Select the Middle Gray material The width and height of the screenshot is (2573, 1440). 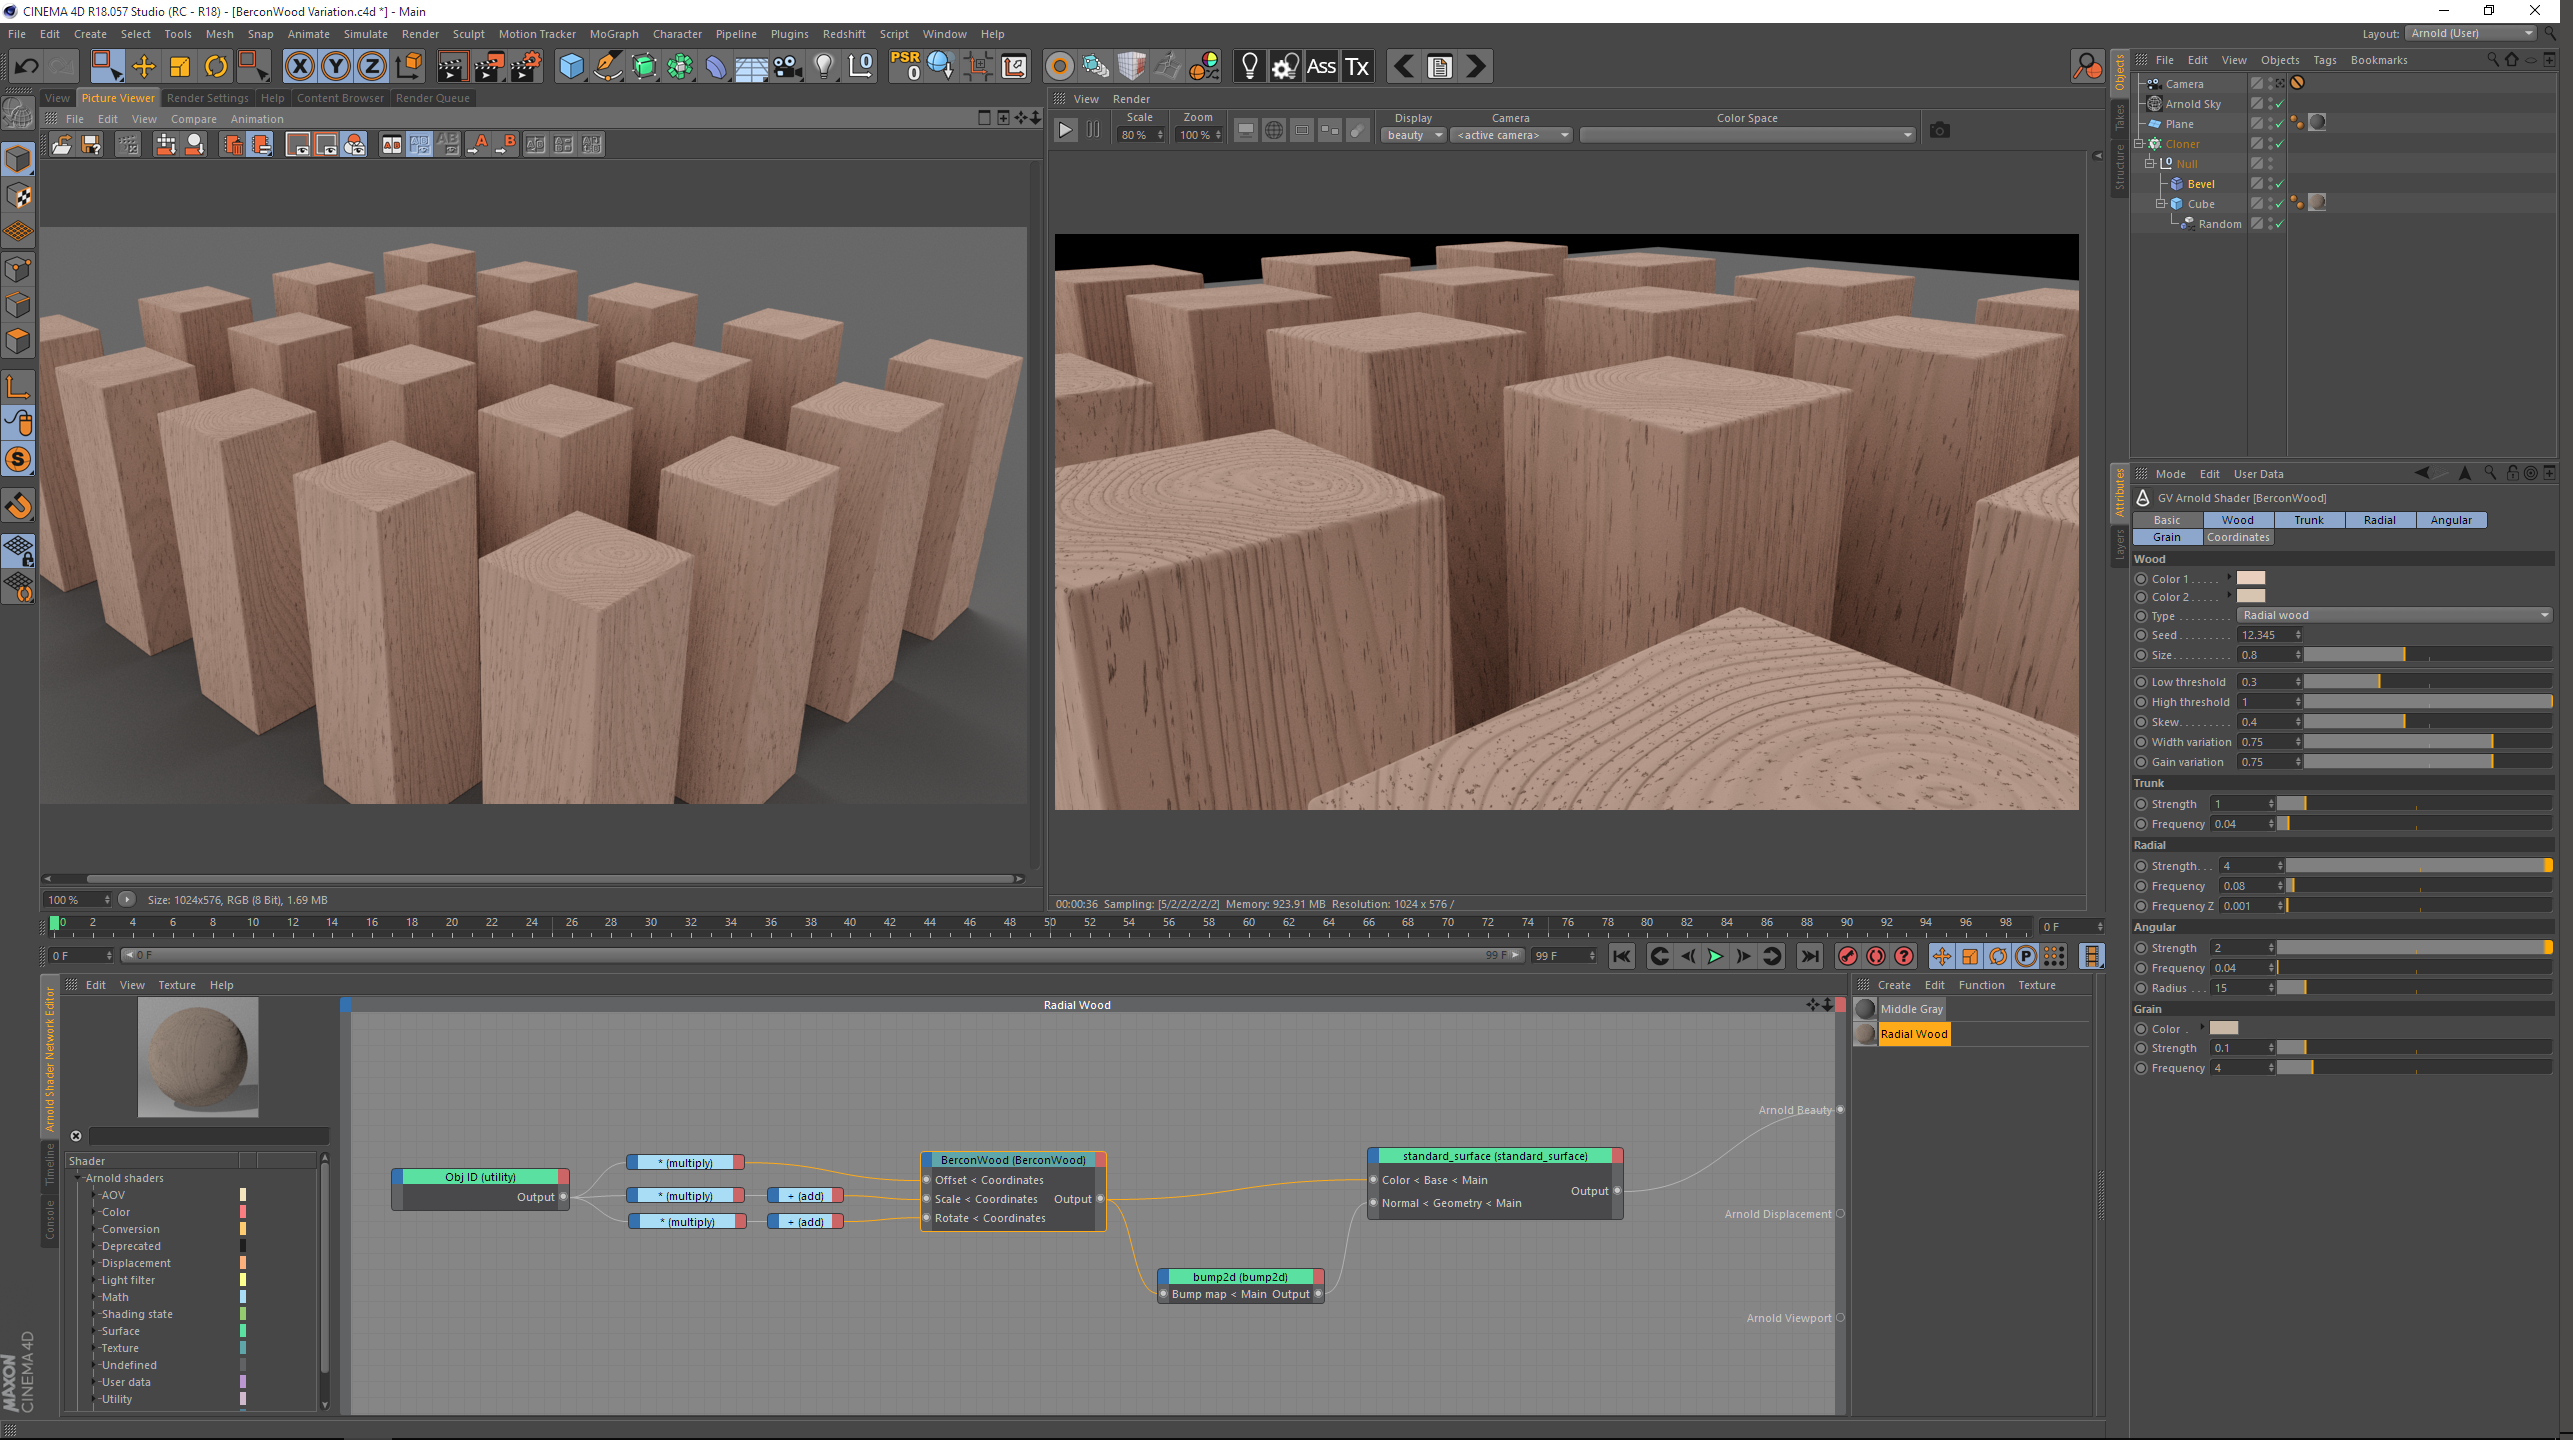click(x=1911, y=1009)
